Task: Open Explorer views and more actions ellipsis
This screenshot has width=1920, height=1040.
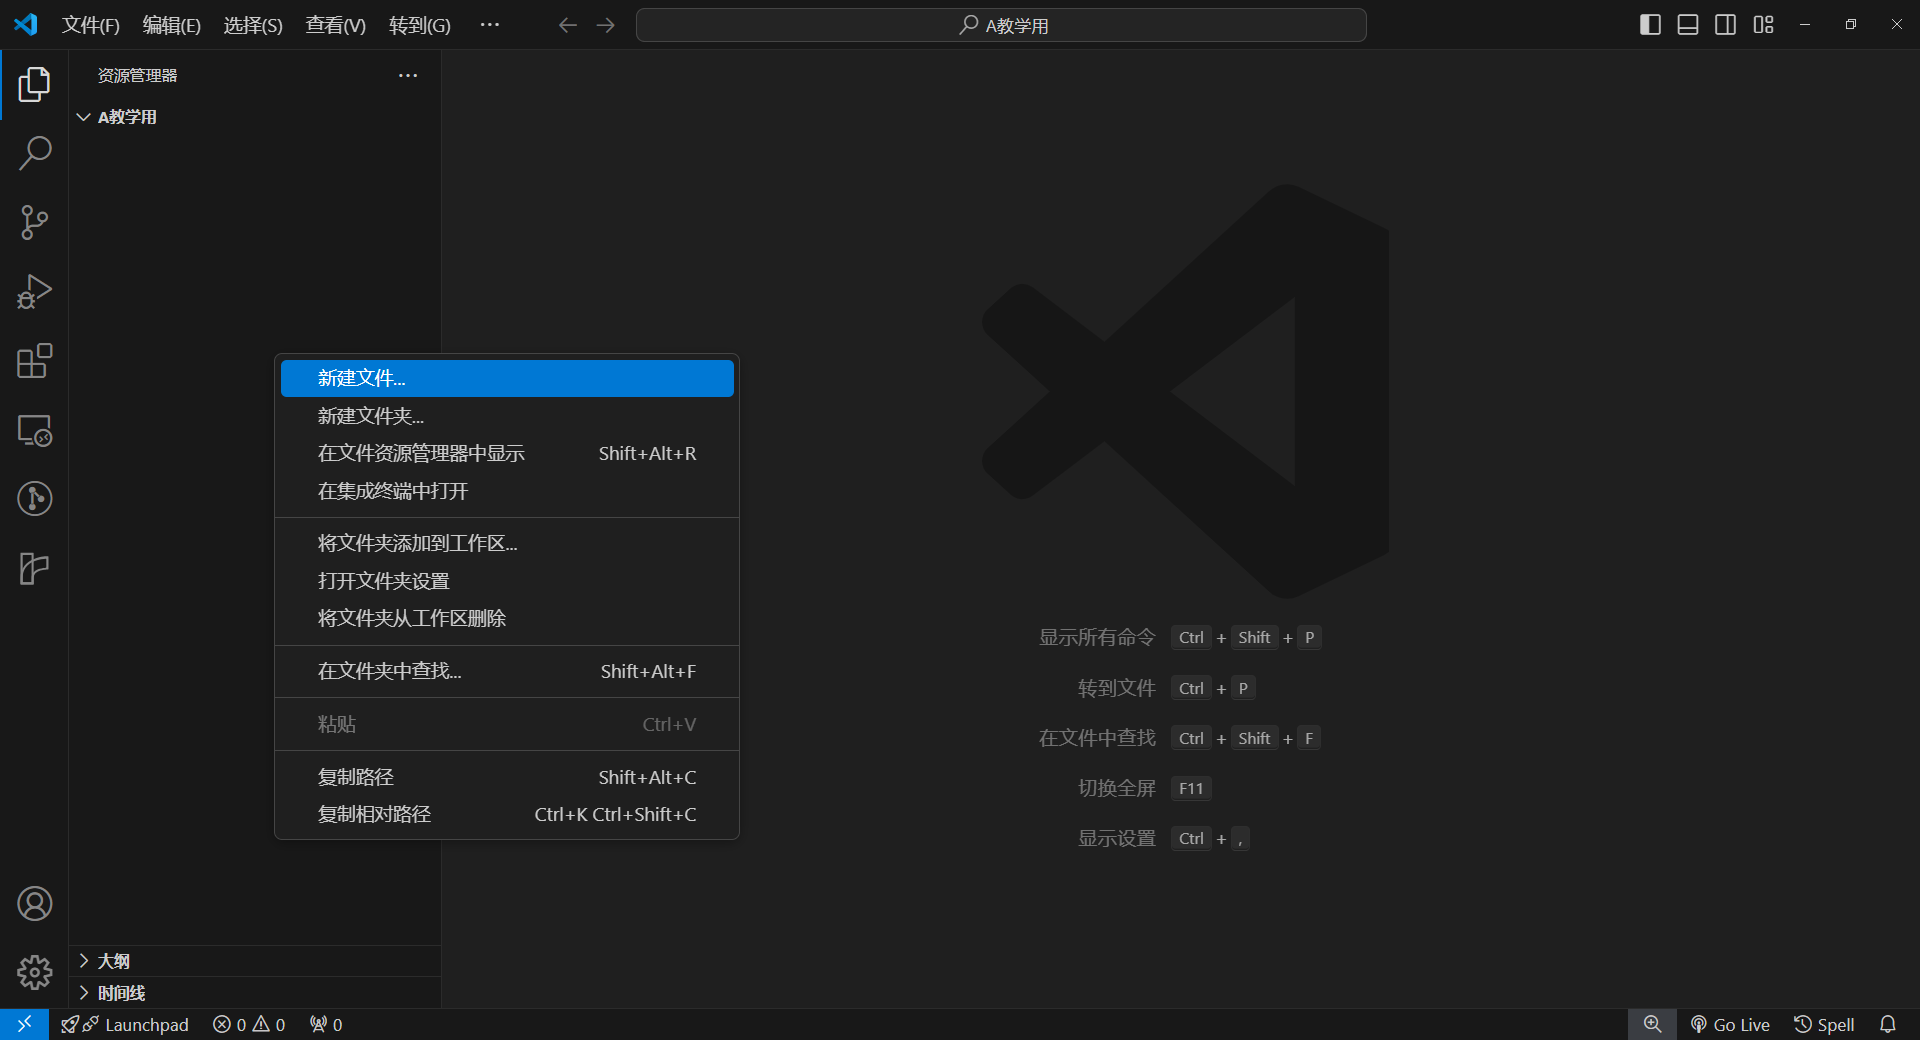Action: click(x=408, y=76)
